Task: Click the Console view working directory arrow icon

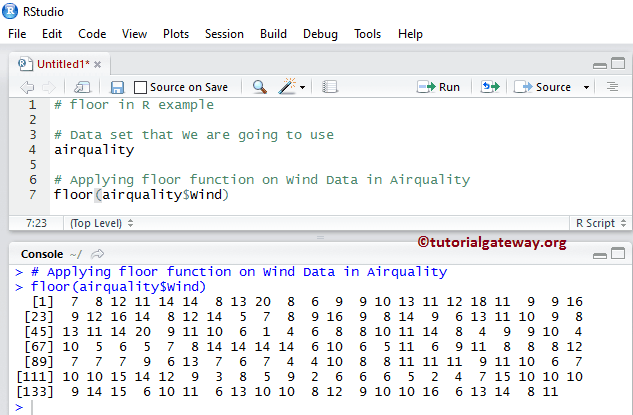Action: coord(97,254)
